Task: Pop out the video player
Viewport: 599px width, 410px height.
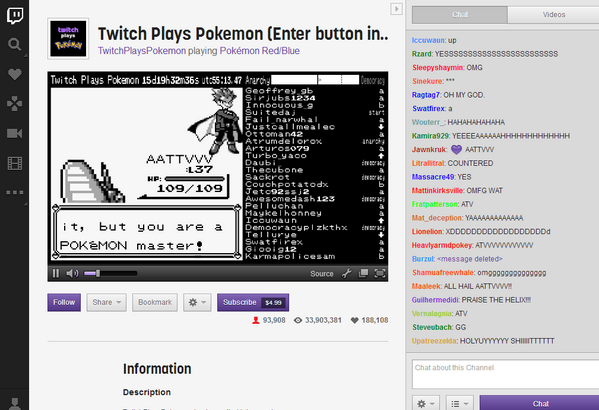Action: click(x=363, y=273)
